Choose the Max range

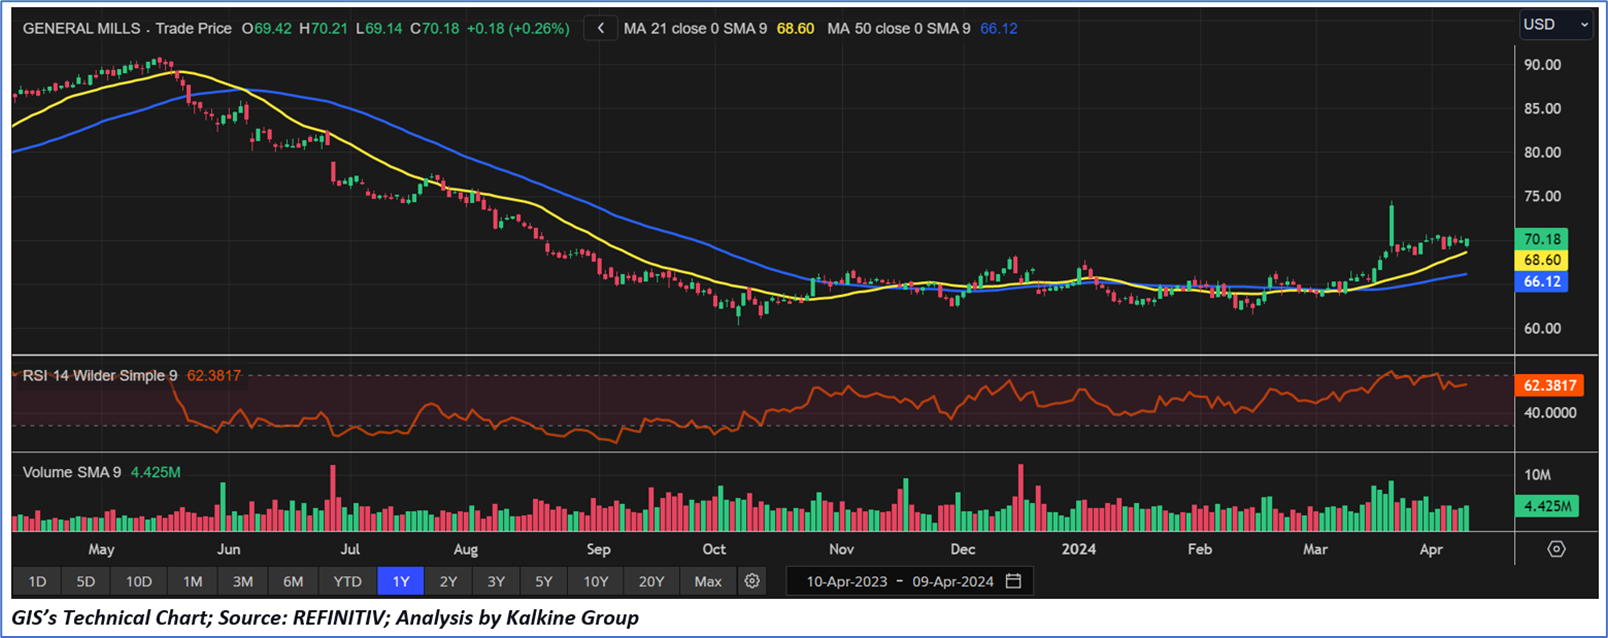(708, 581)
